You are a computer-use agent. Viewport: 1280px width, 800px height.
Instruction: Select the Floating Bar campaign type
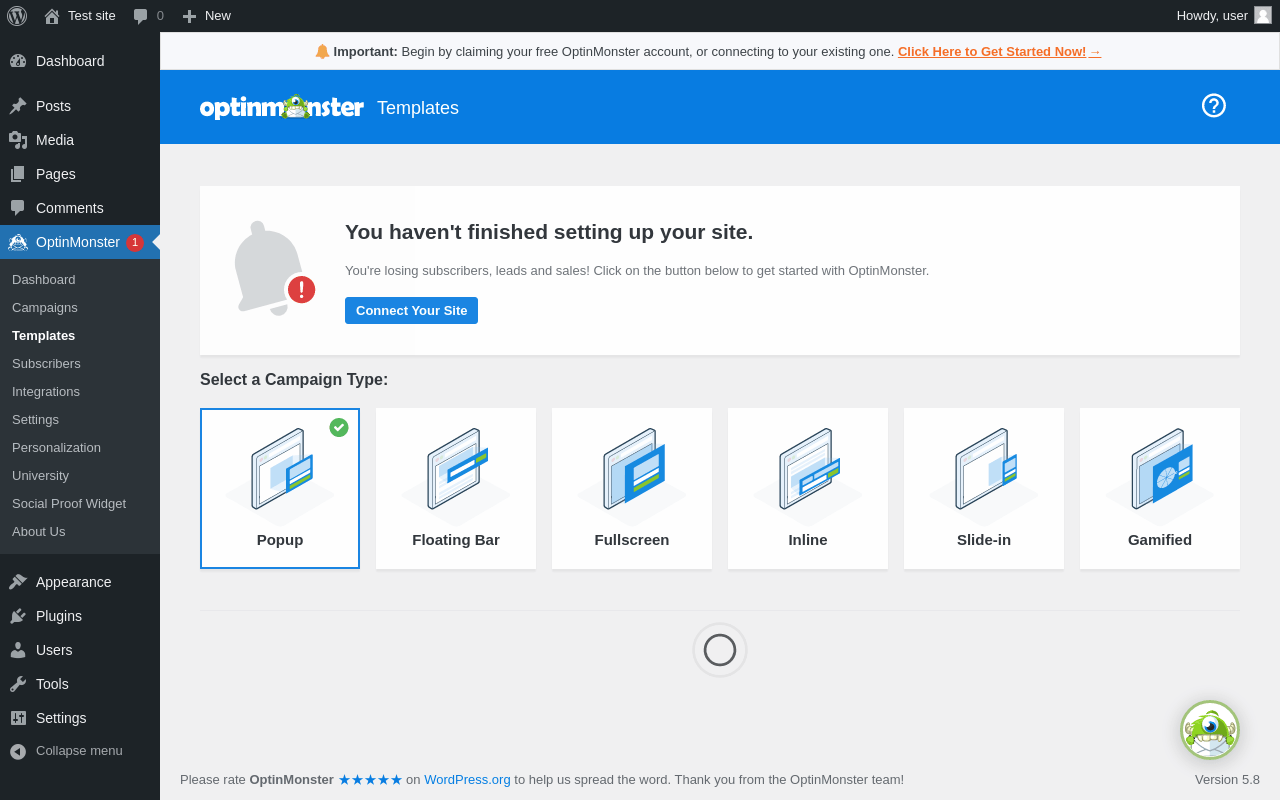pos(456,488)
